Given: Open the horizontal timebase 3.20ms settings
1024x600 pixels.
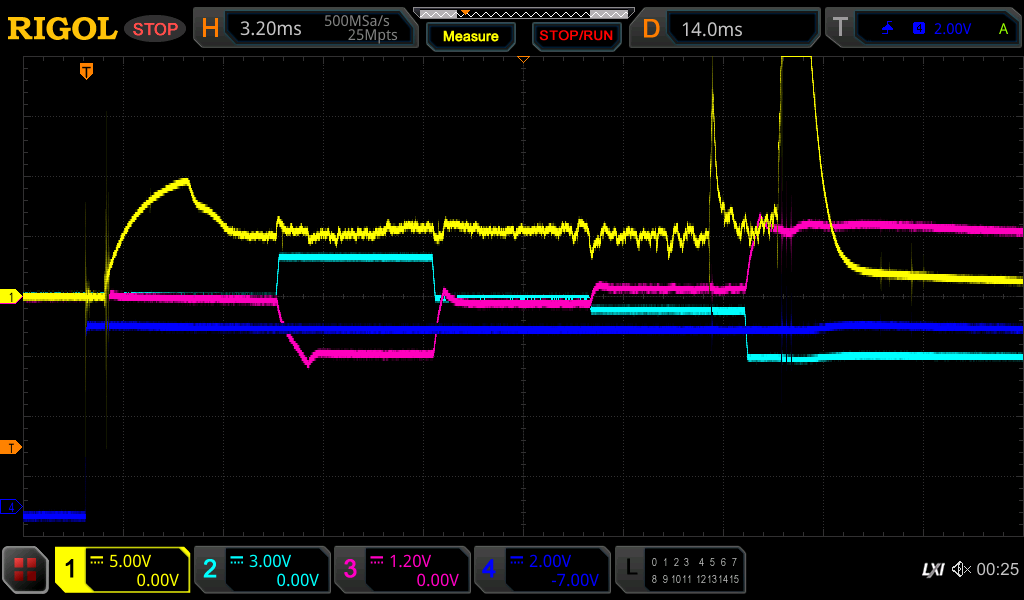Looking at the screenshot, I should click(305, 29).
